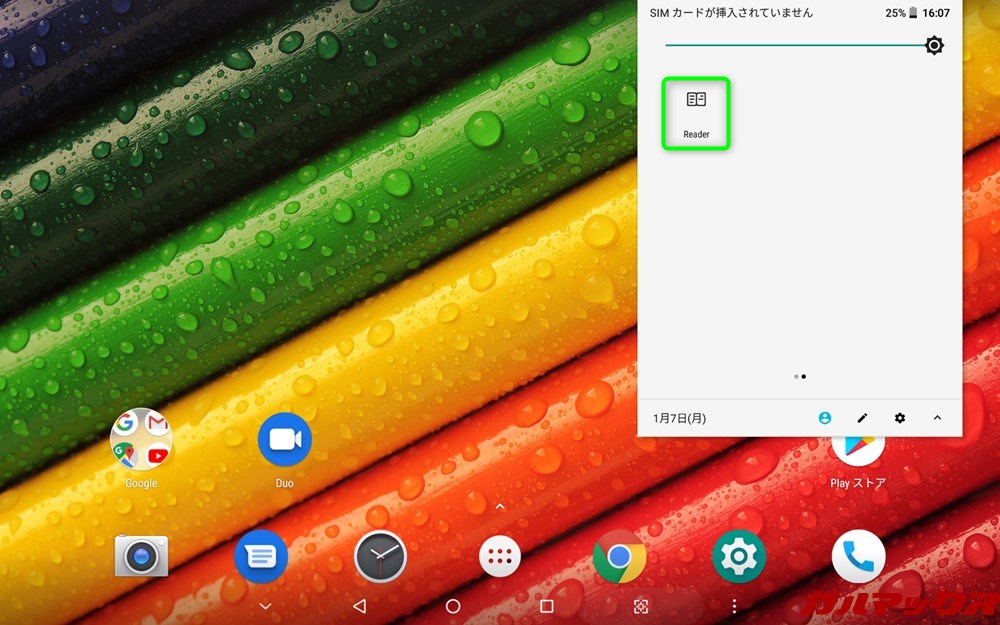Open the navigation bar three-dot menu

733,606
